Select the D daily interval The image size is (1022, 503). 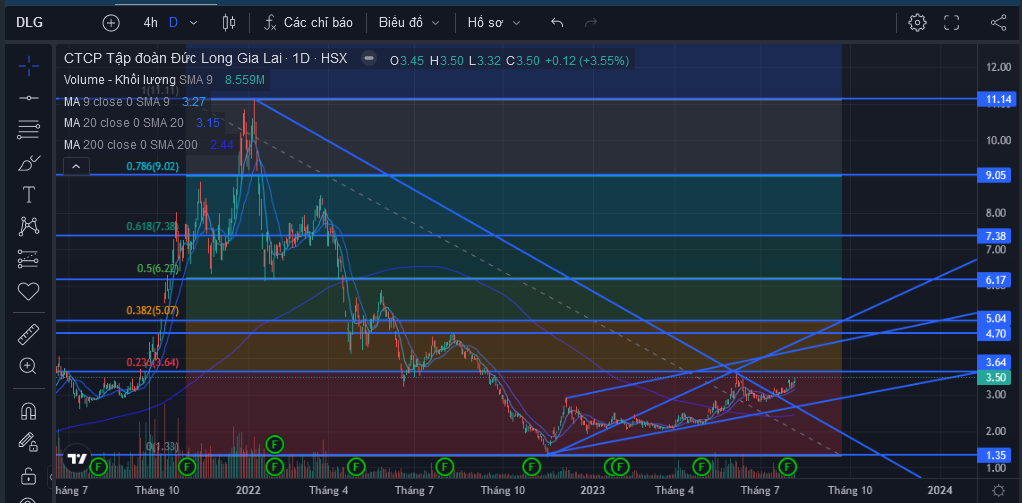coord(173,23)
